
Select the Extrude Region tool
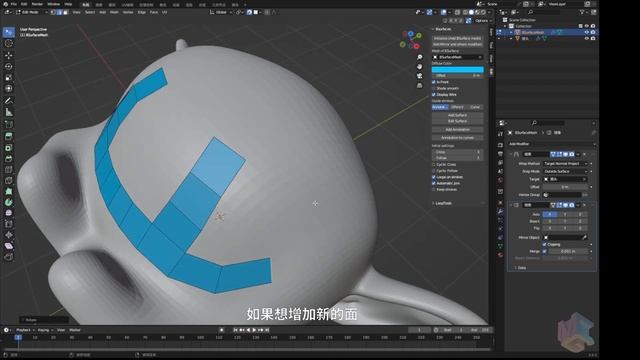tap(9, 136)
